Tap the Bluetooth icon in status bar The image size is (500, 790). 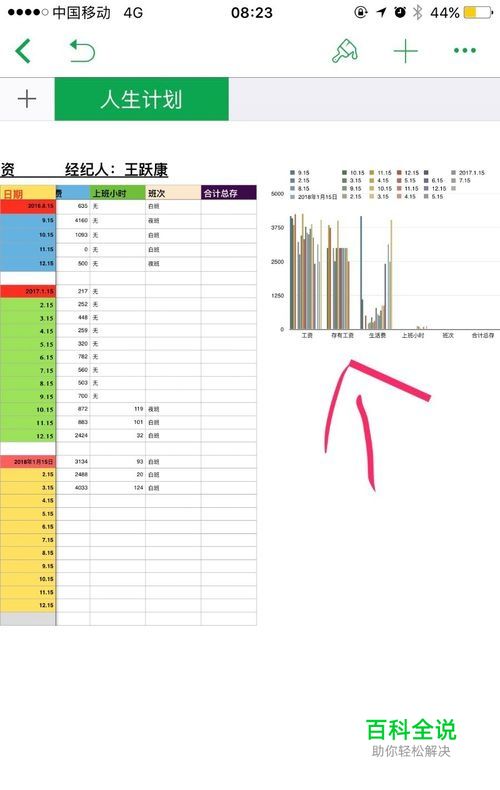(x=417, y=13)
